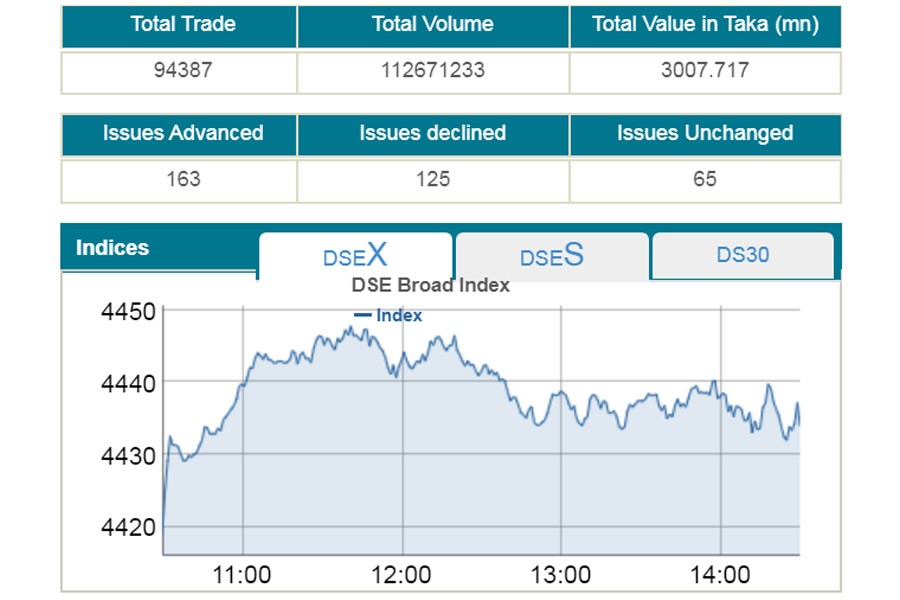Toggle the Index series legend label
900x600 pixels.
[399, 316]
